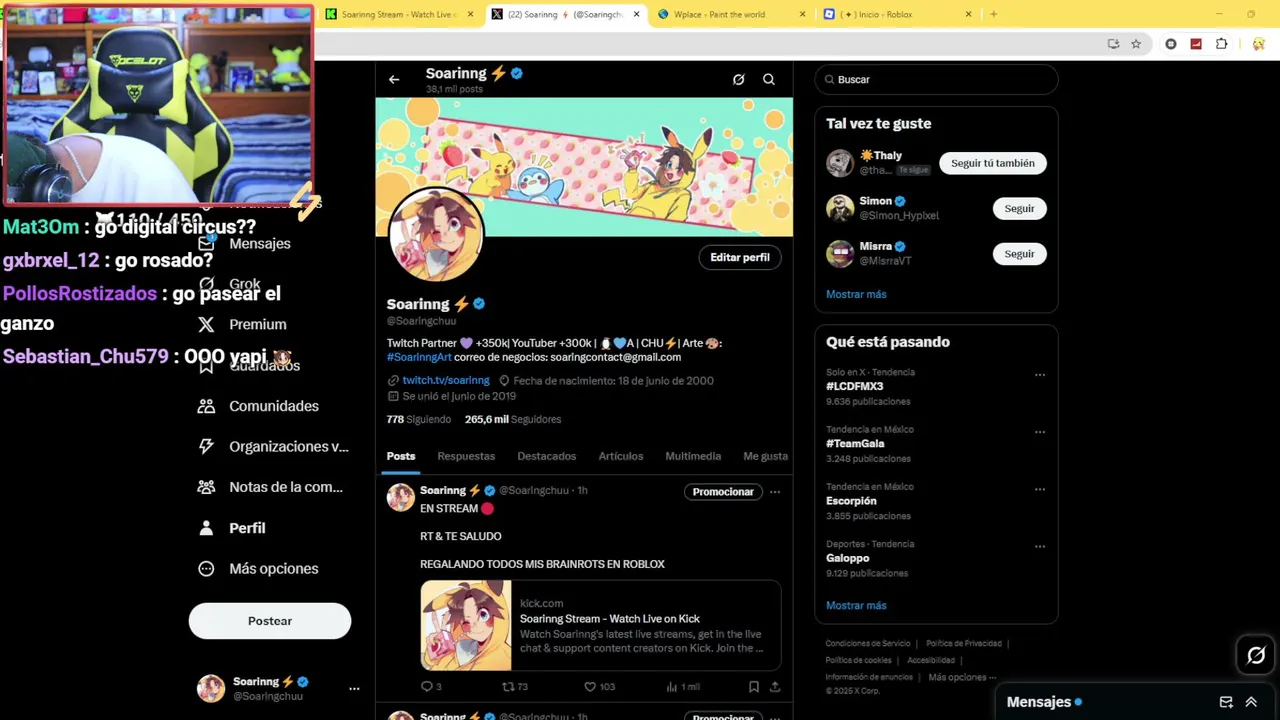Go back using the arrow beside Soarinng
1280x720 pixels.
coord(394,79)
